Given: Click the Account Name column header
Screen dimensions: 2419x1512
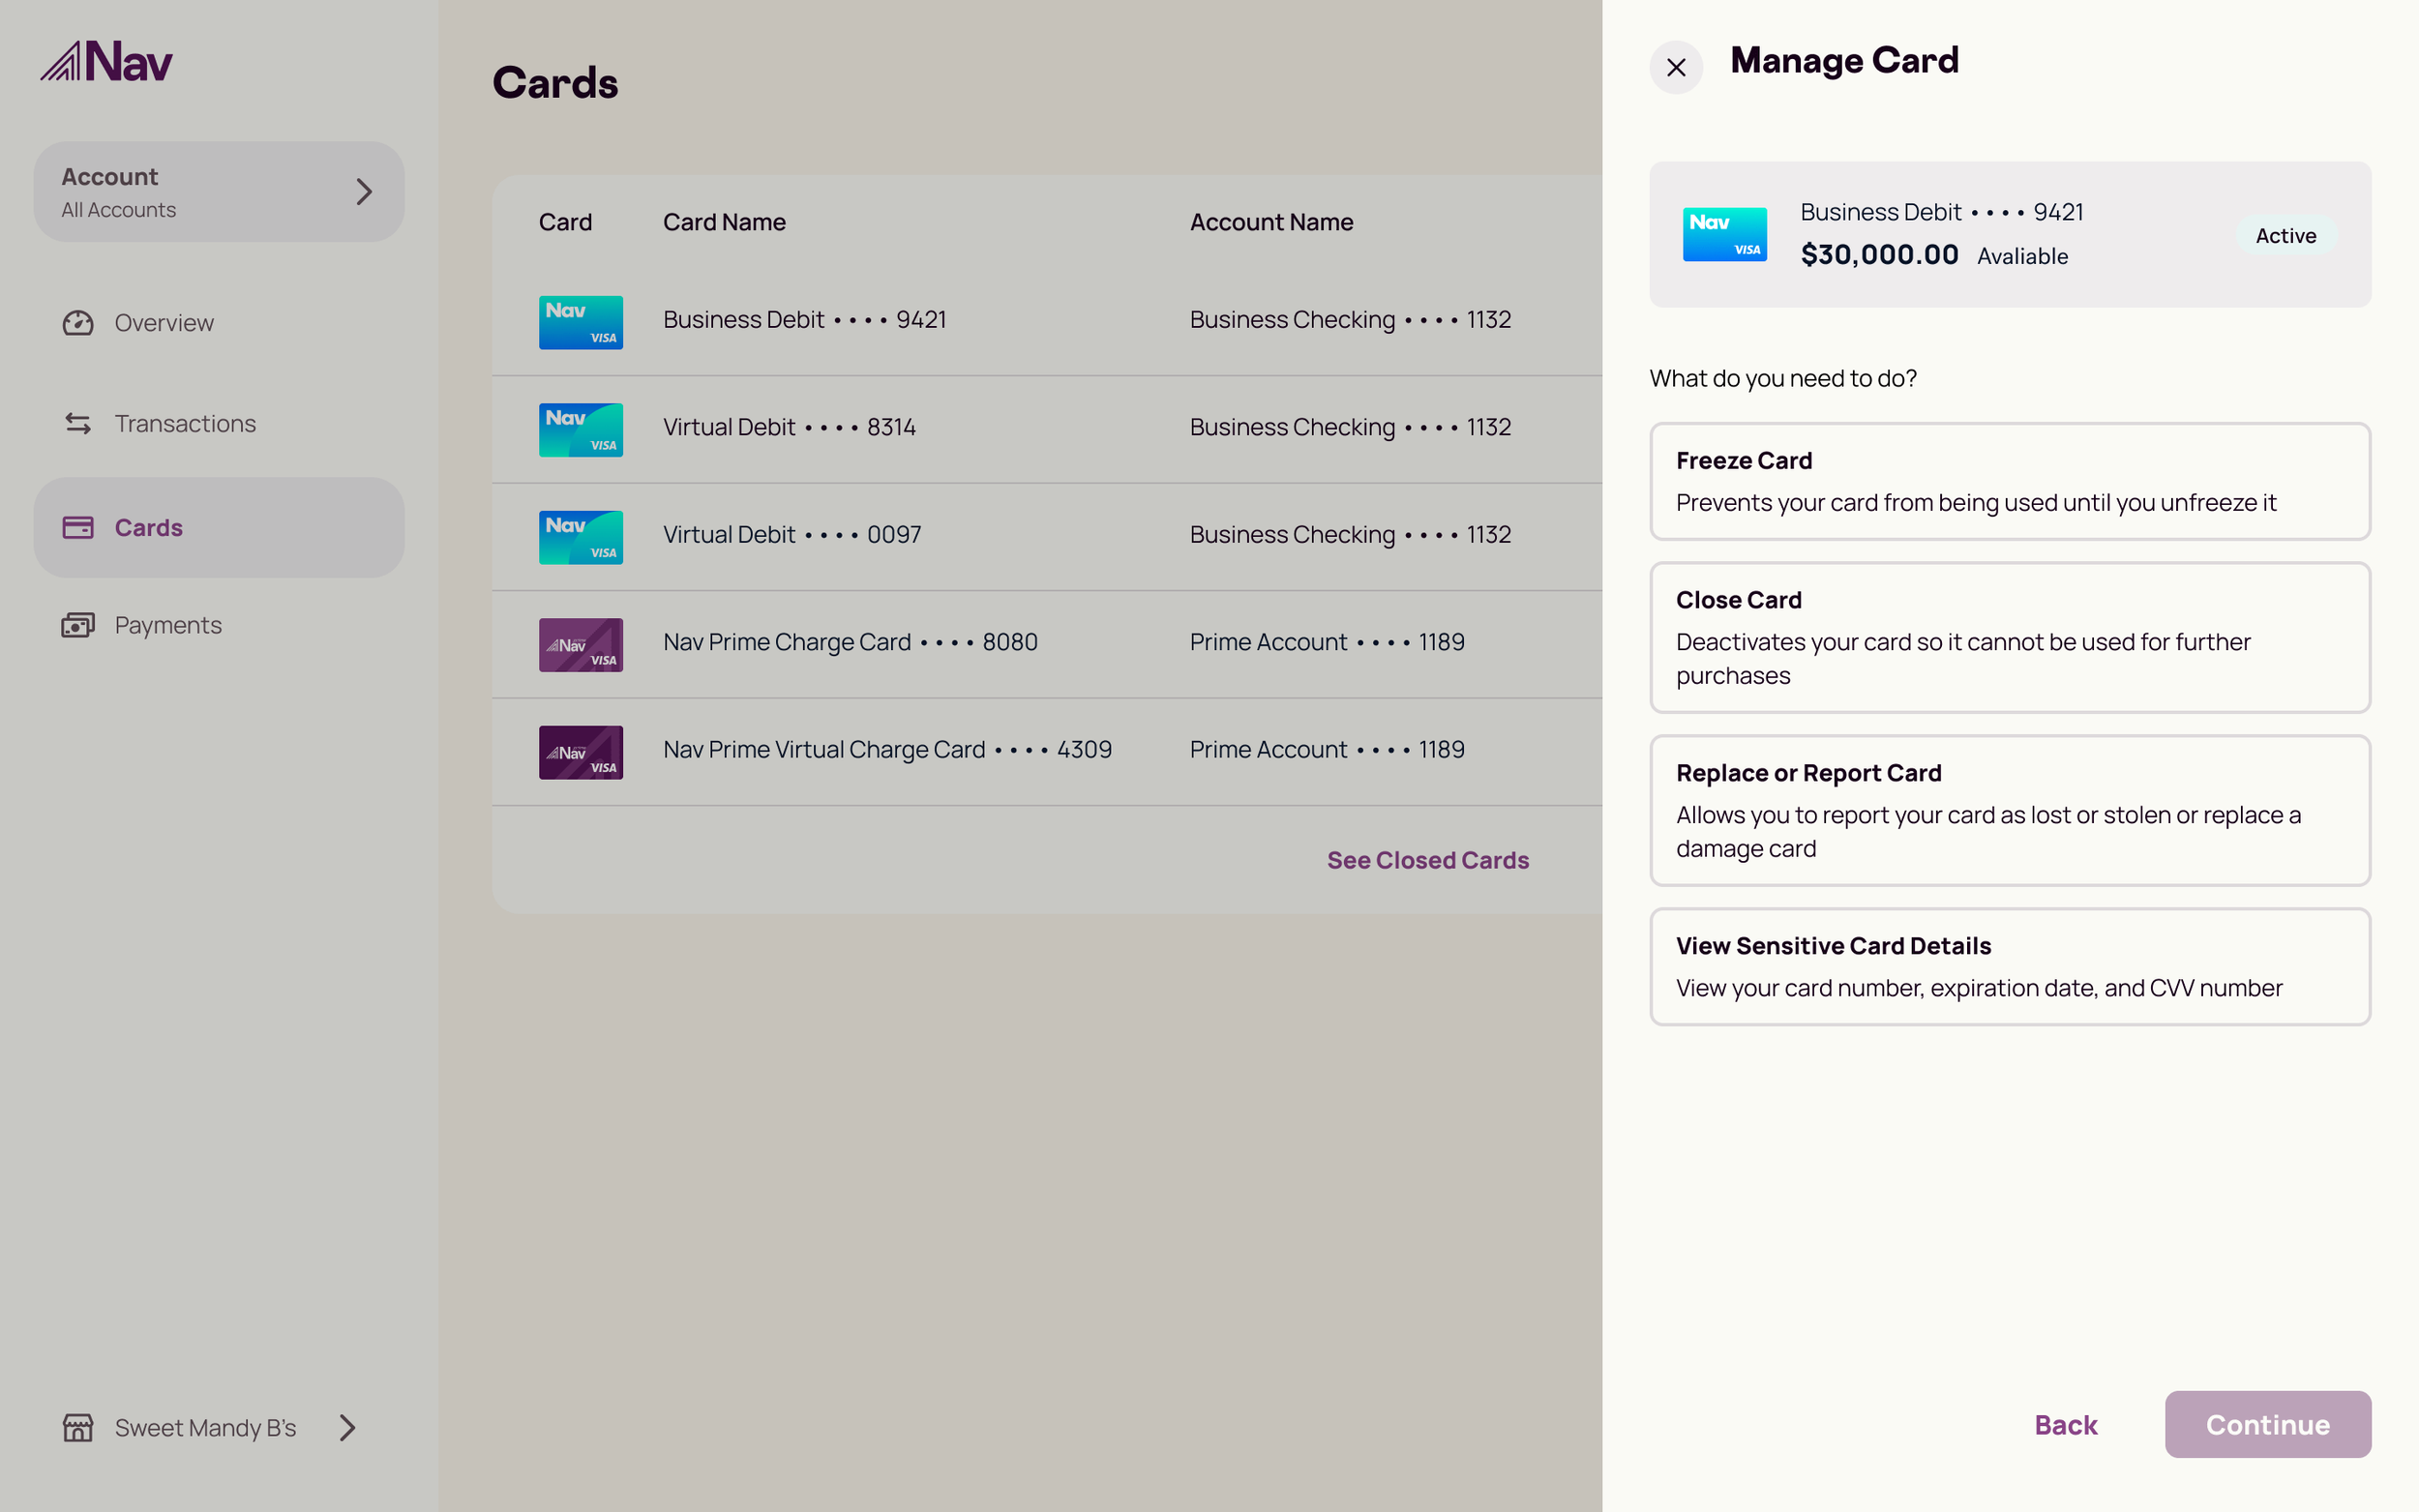Looking at the screenshot, I should pos(1271,222).
